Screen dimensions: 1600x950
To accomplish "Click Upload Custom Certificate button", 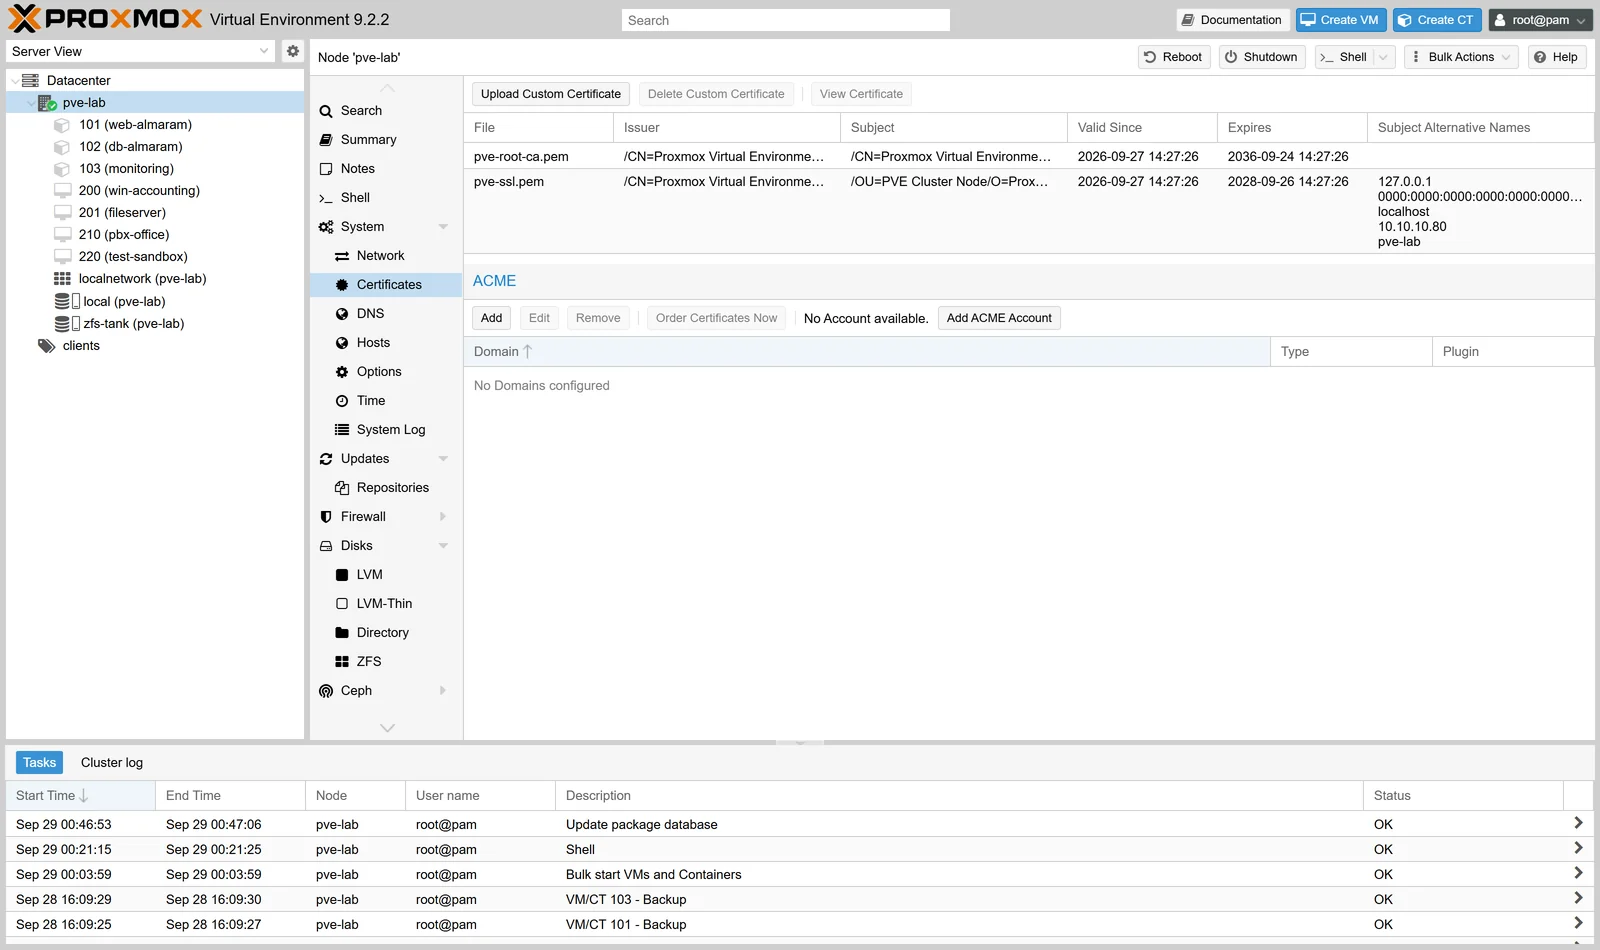I will pos(551,94).
